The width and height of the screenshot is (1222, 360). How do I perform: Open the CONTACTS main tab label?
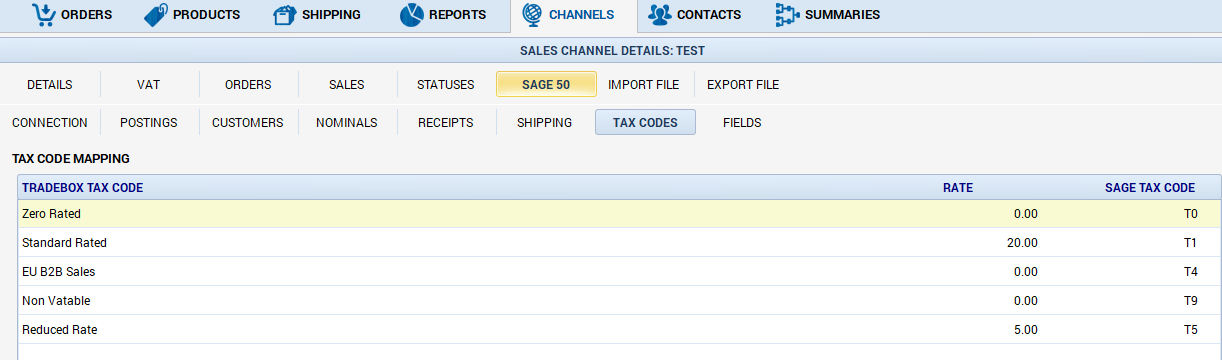pos(709,15)
